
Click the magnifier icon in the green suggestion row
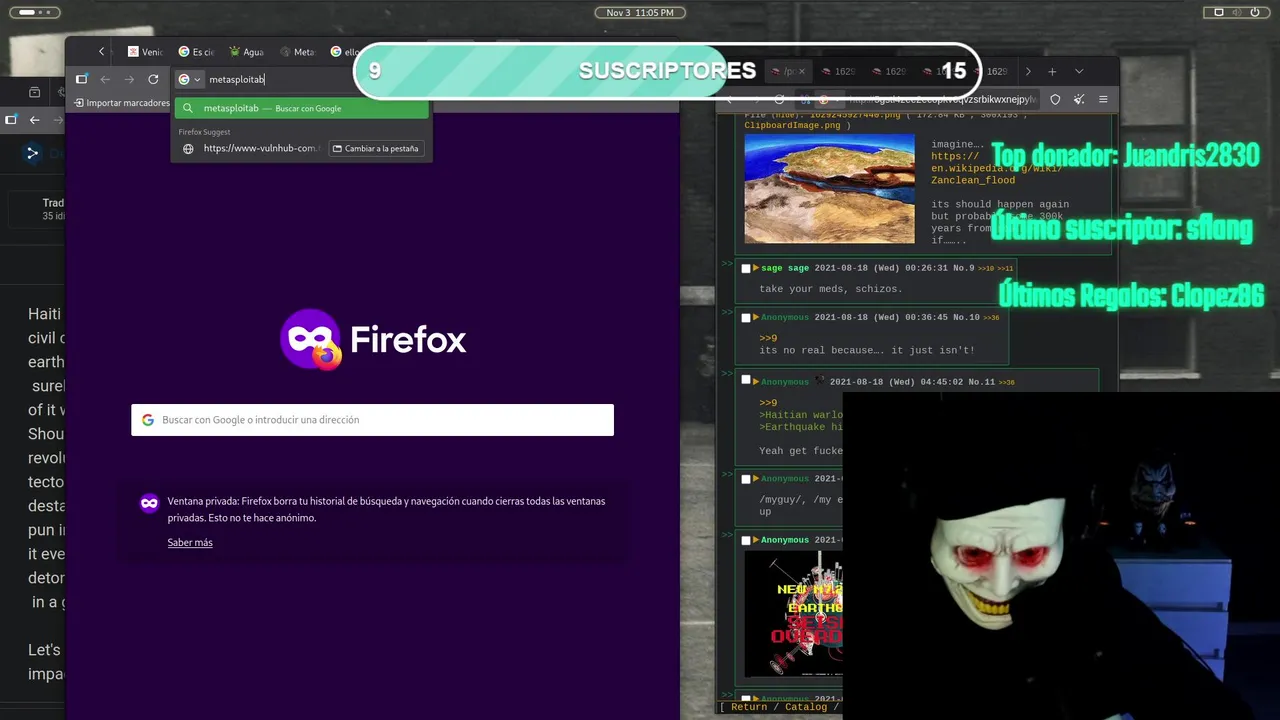(188, 108)
